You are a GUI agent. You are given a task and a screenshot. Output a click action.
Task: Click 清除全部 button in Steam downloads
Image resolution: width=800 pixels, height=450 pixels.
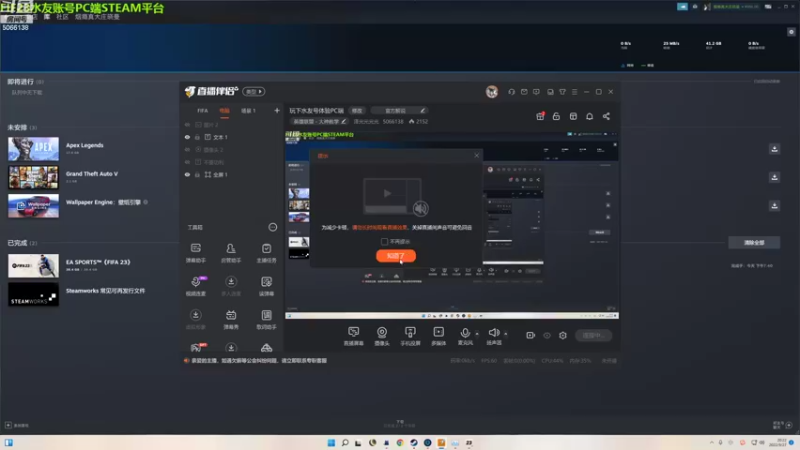[x=754, y=242]
